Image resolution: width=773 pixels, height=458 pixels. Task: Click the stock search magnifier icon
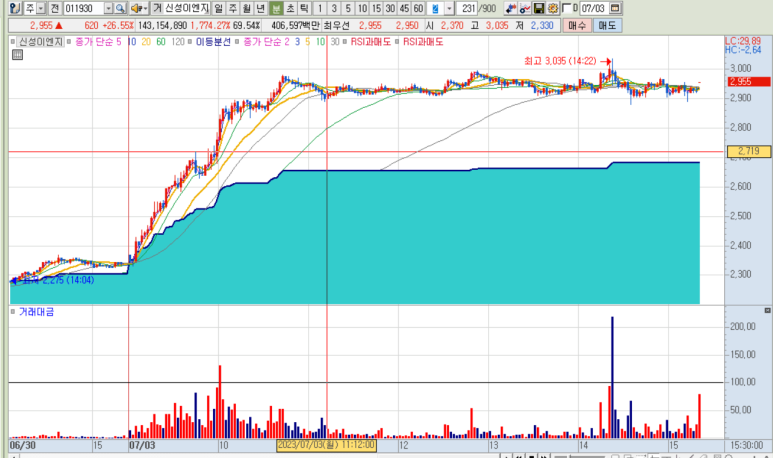coord(120,8)
